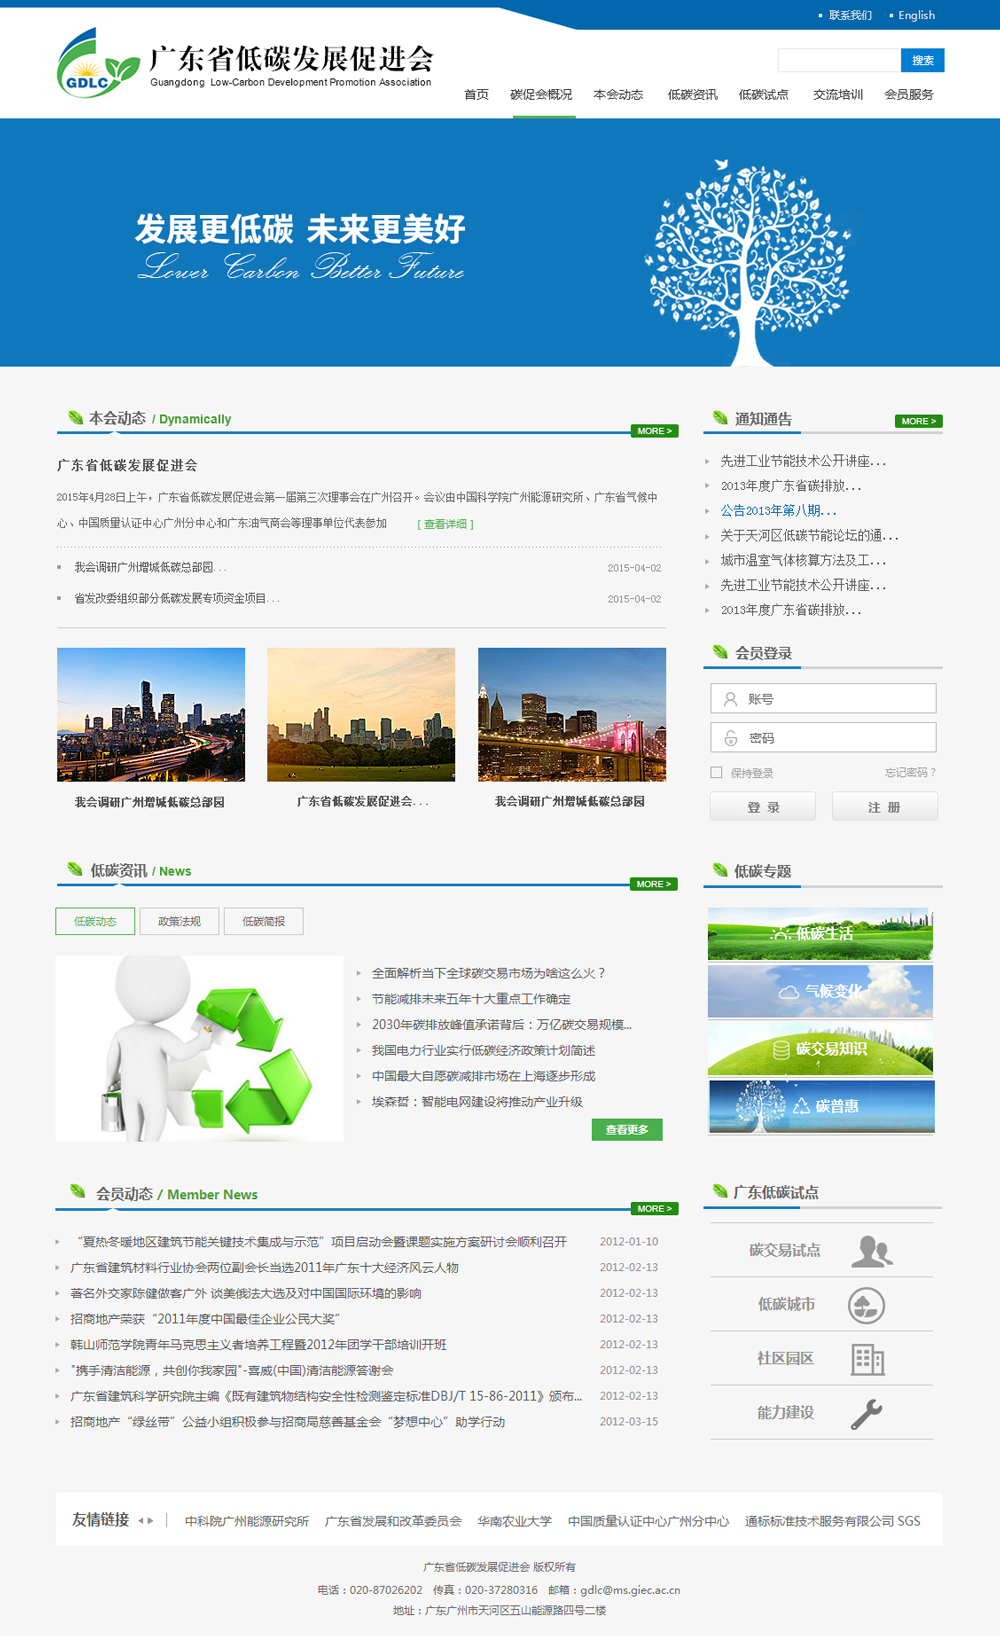Click the lock icon in password field

731,738
